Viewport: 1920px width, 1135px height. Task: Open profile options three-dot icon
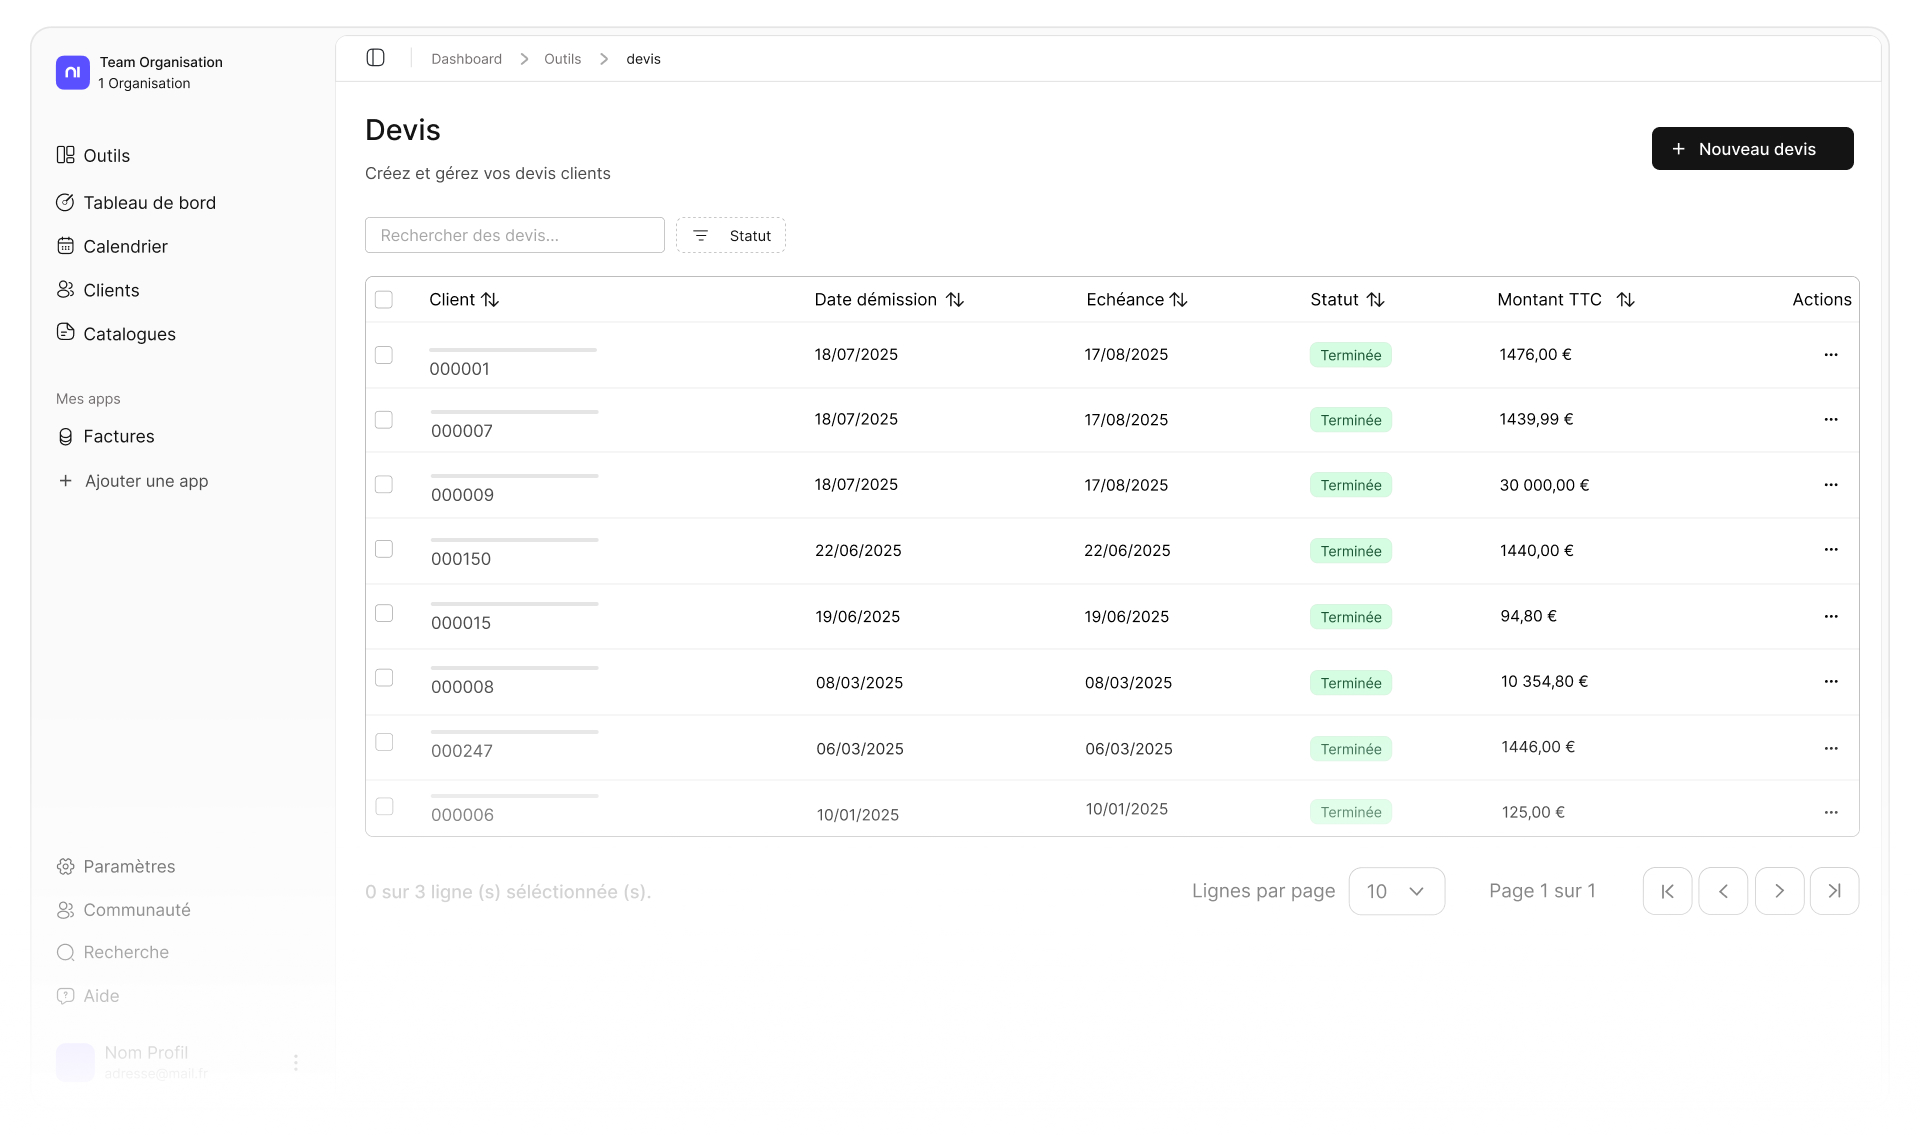pos(296,1062)
